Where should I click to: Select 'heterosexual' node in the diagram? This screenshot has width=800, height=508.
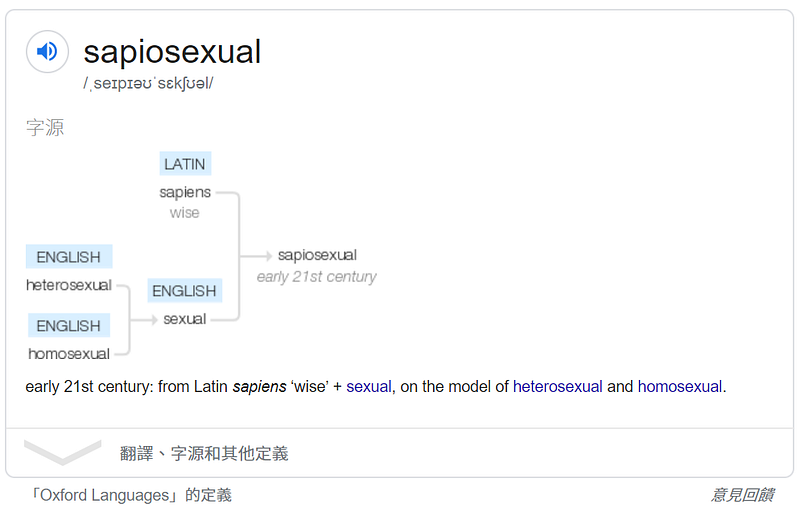point(69,285)
